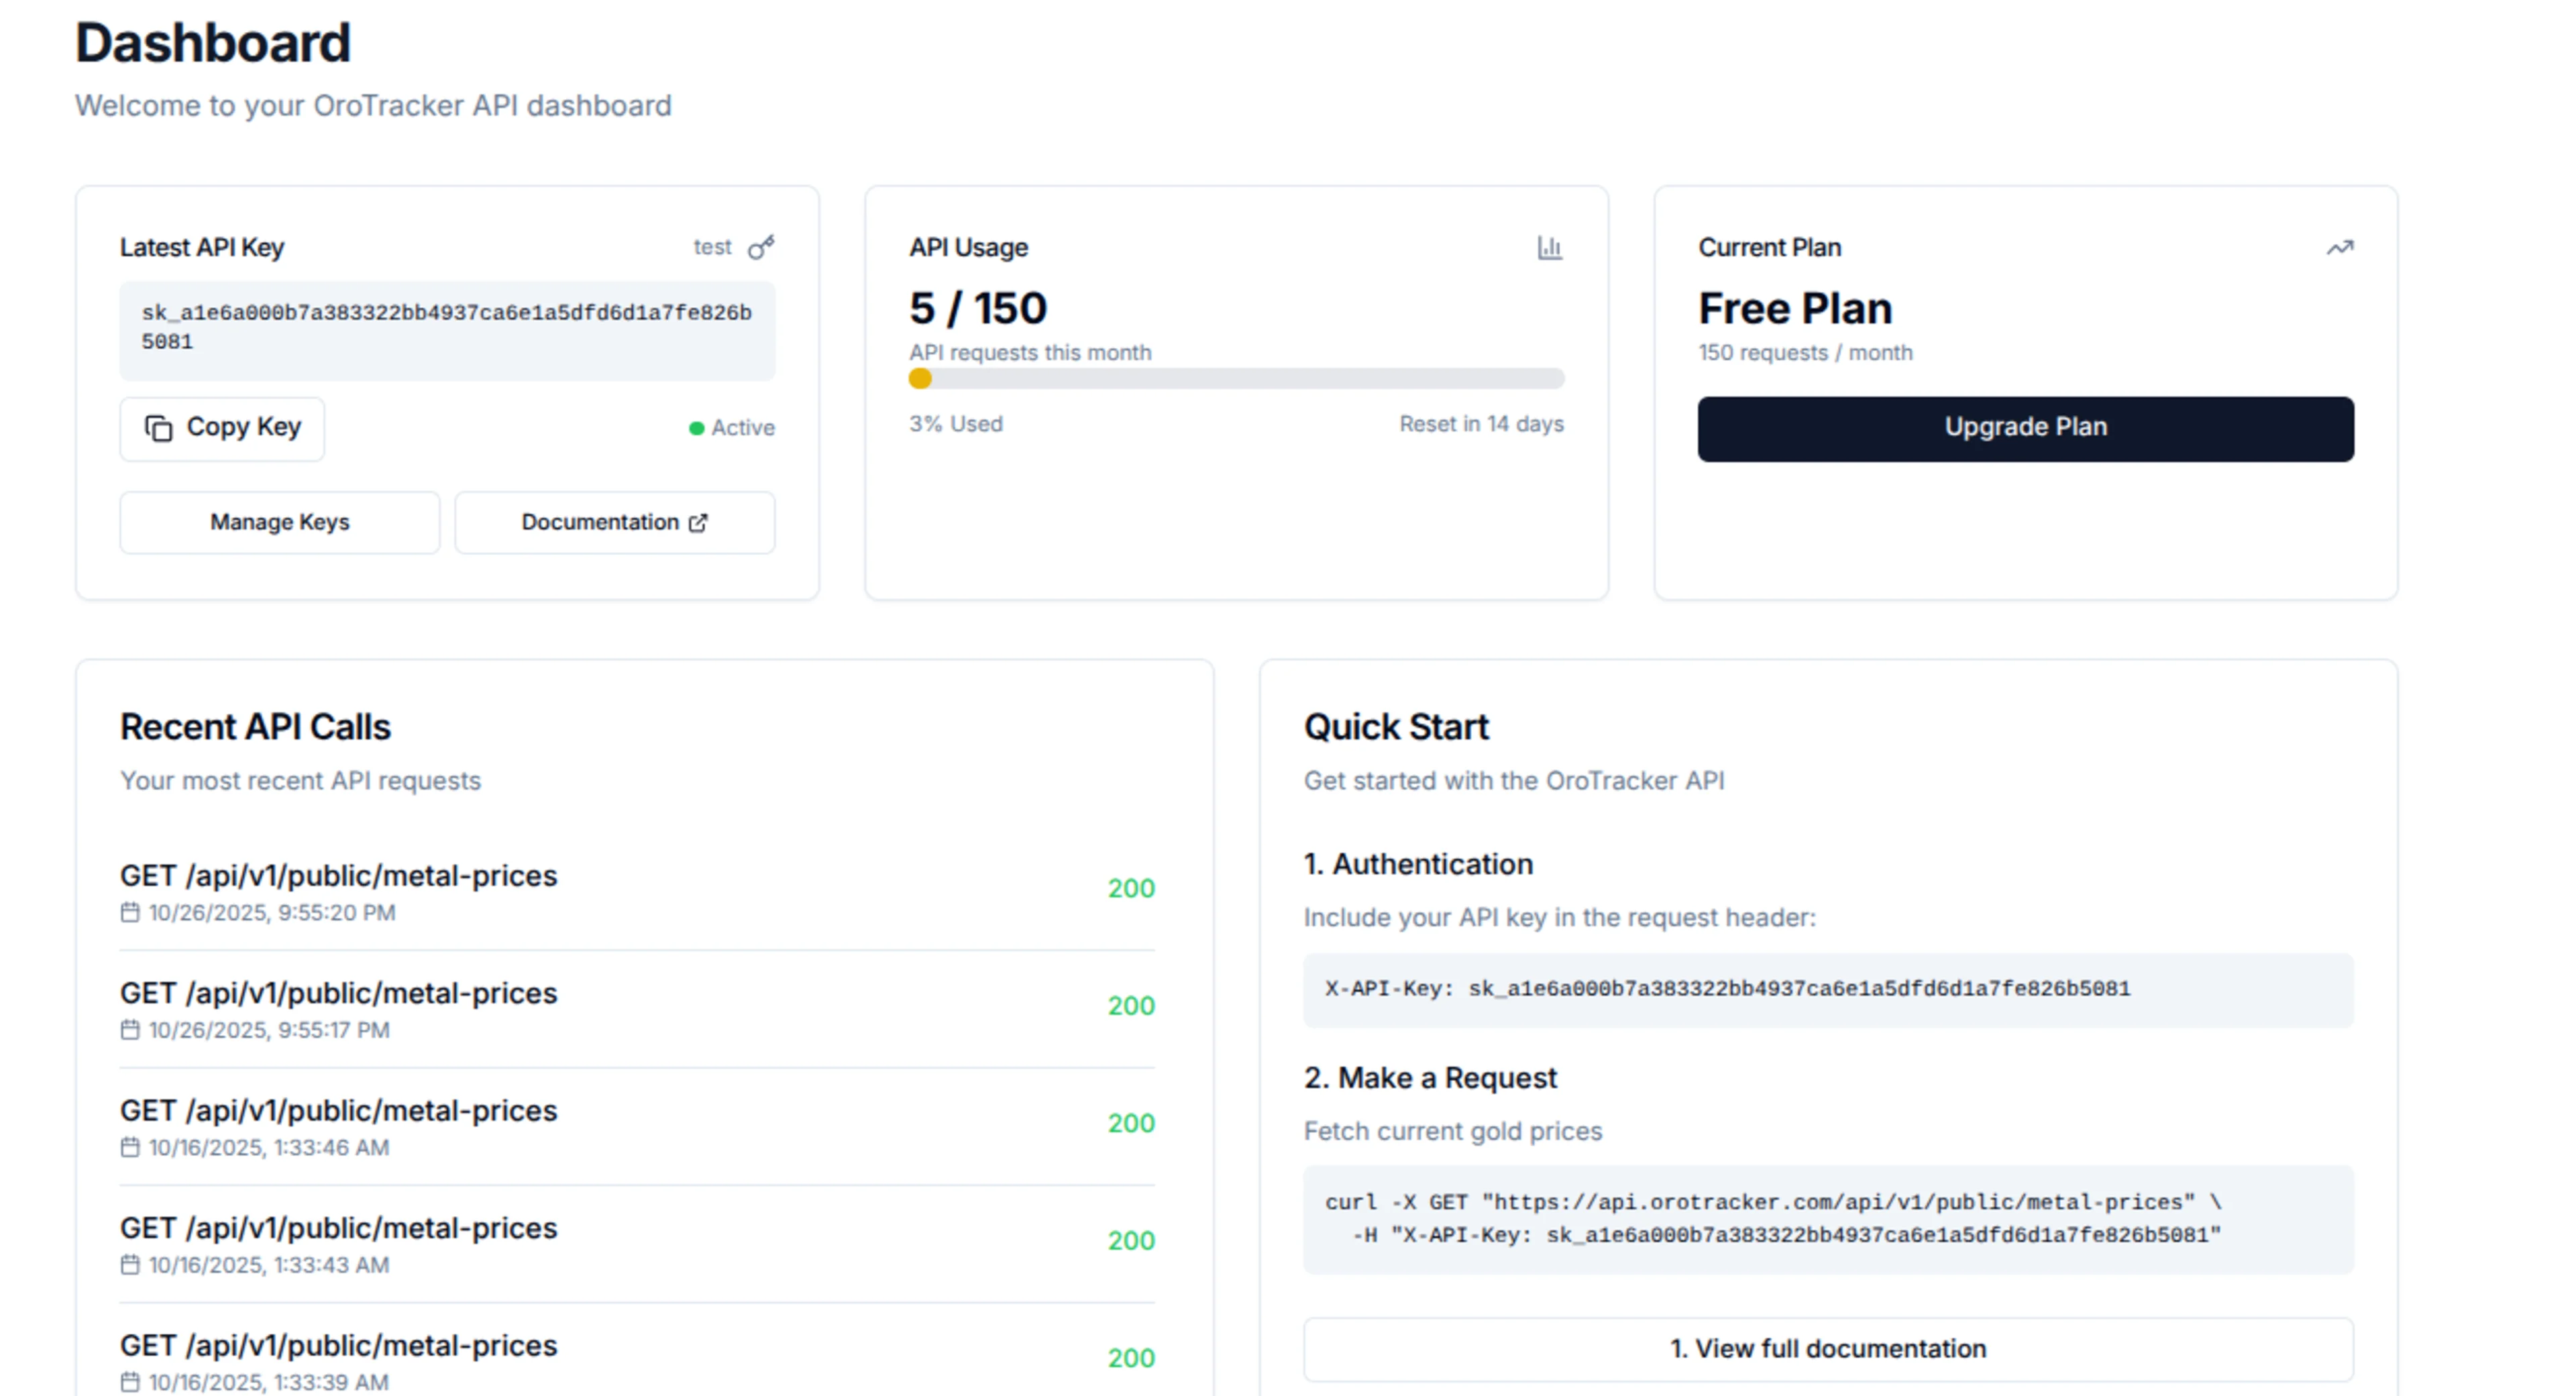Click the 5 / 150 usage count
Viewport: 2576px width, 1396px height.
(x=978, y=308)
